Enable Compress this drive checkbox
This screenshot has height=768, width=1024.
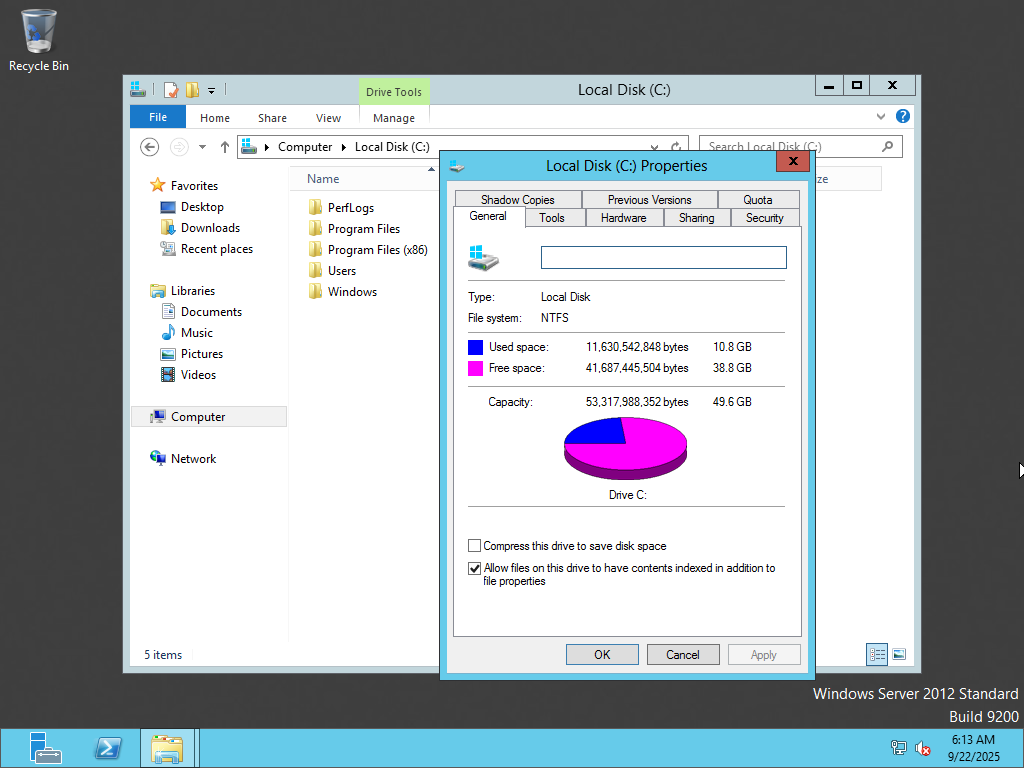pyautogui.click(x=475, y=546)
